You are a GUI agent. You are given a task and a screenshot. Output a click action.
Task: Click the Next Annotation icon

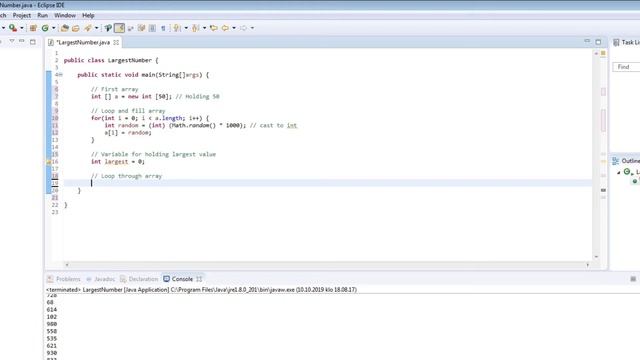[x=177, y=28]
